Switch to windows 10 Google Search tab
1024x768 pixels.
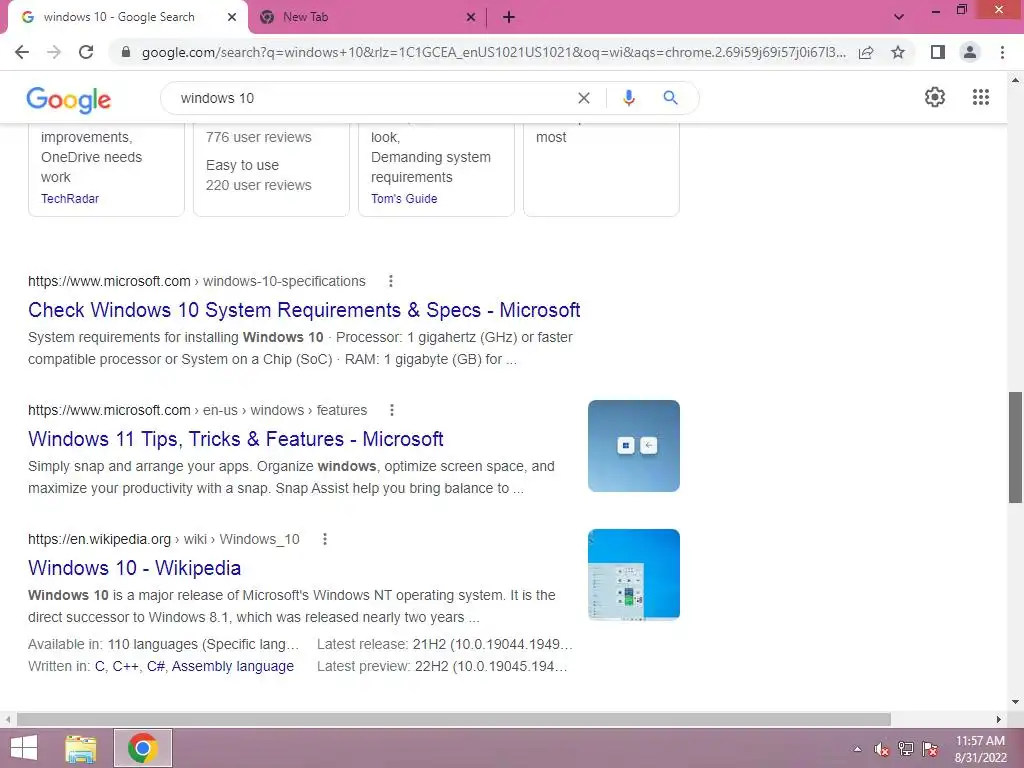120,17
